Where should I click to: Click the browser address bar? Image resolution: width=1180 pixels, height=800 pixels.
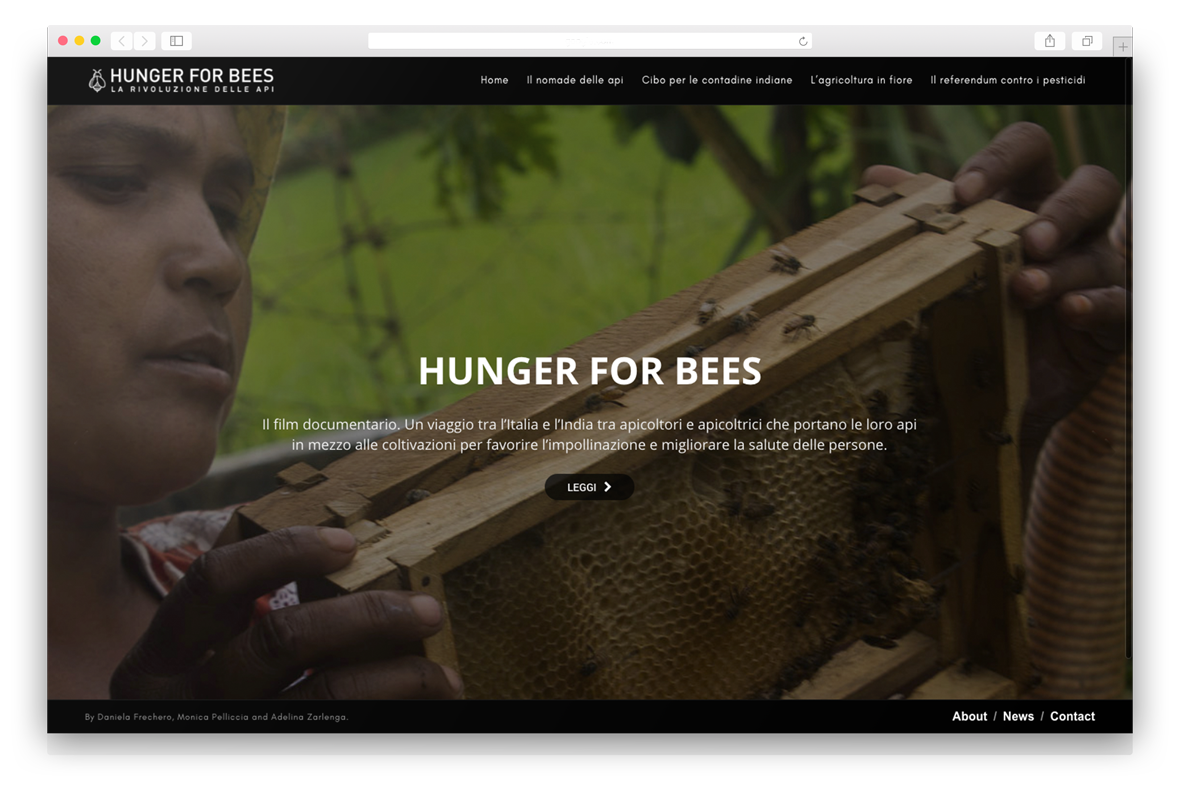[x=589, y=41]
